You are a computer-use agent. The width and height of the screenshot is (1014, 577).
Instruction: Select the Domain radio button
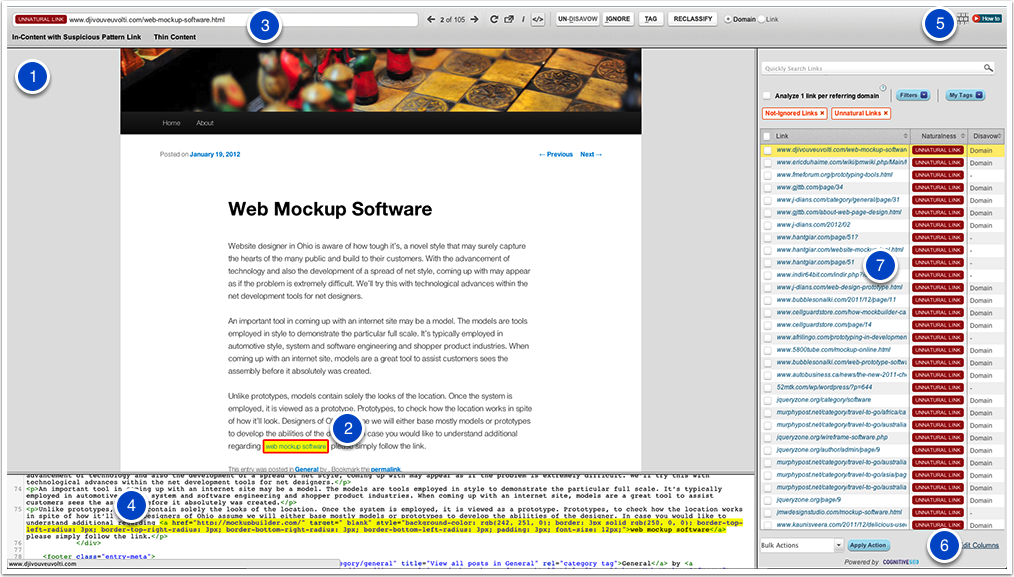tap(728, 19)
